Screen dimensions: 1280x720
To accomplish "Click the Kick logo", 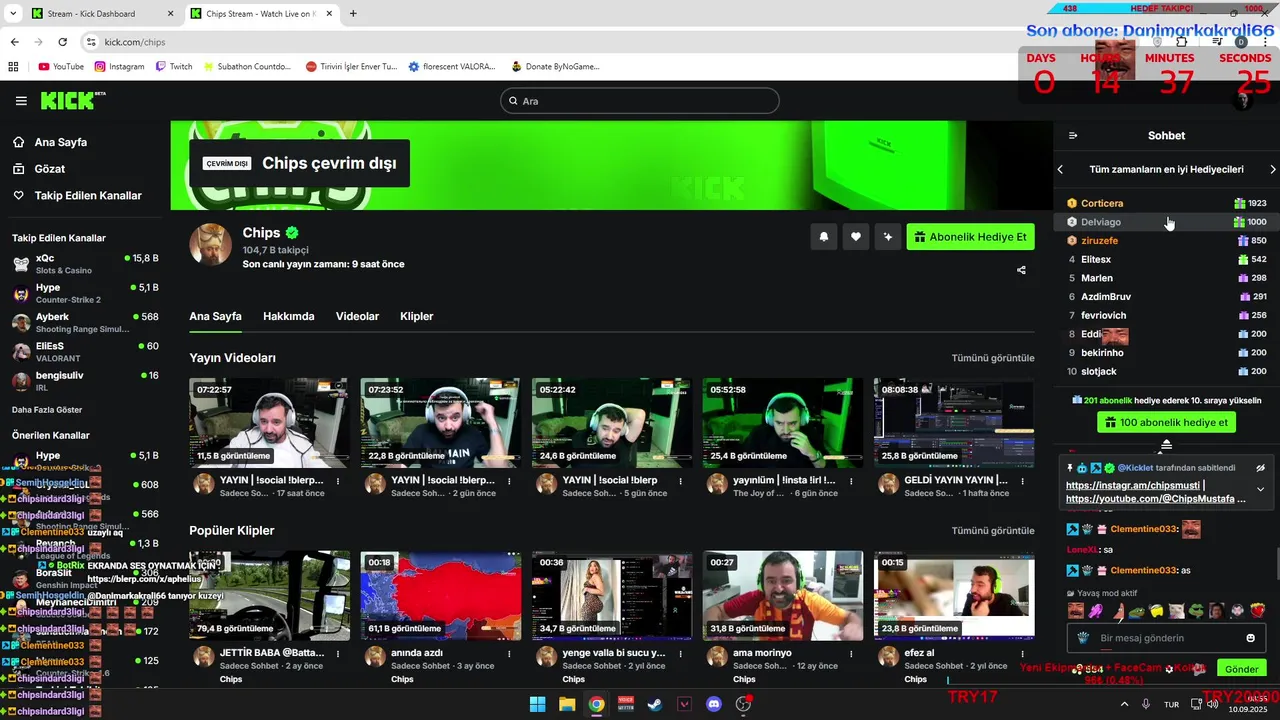I will click(x=72, y=100).
